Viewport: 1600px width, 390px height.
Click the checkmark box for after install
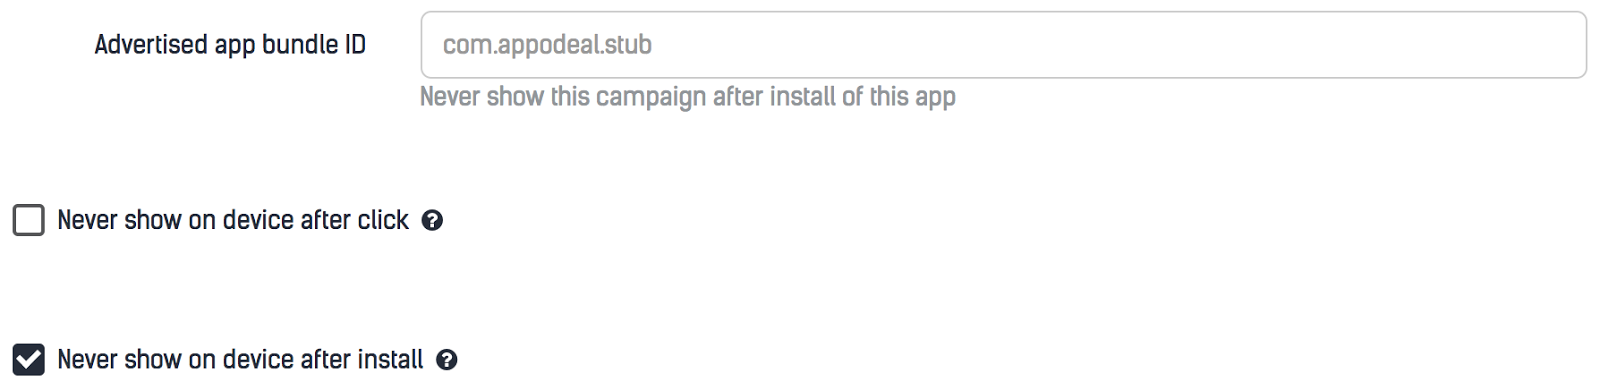tap(28, 360)
